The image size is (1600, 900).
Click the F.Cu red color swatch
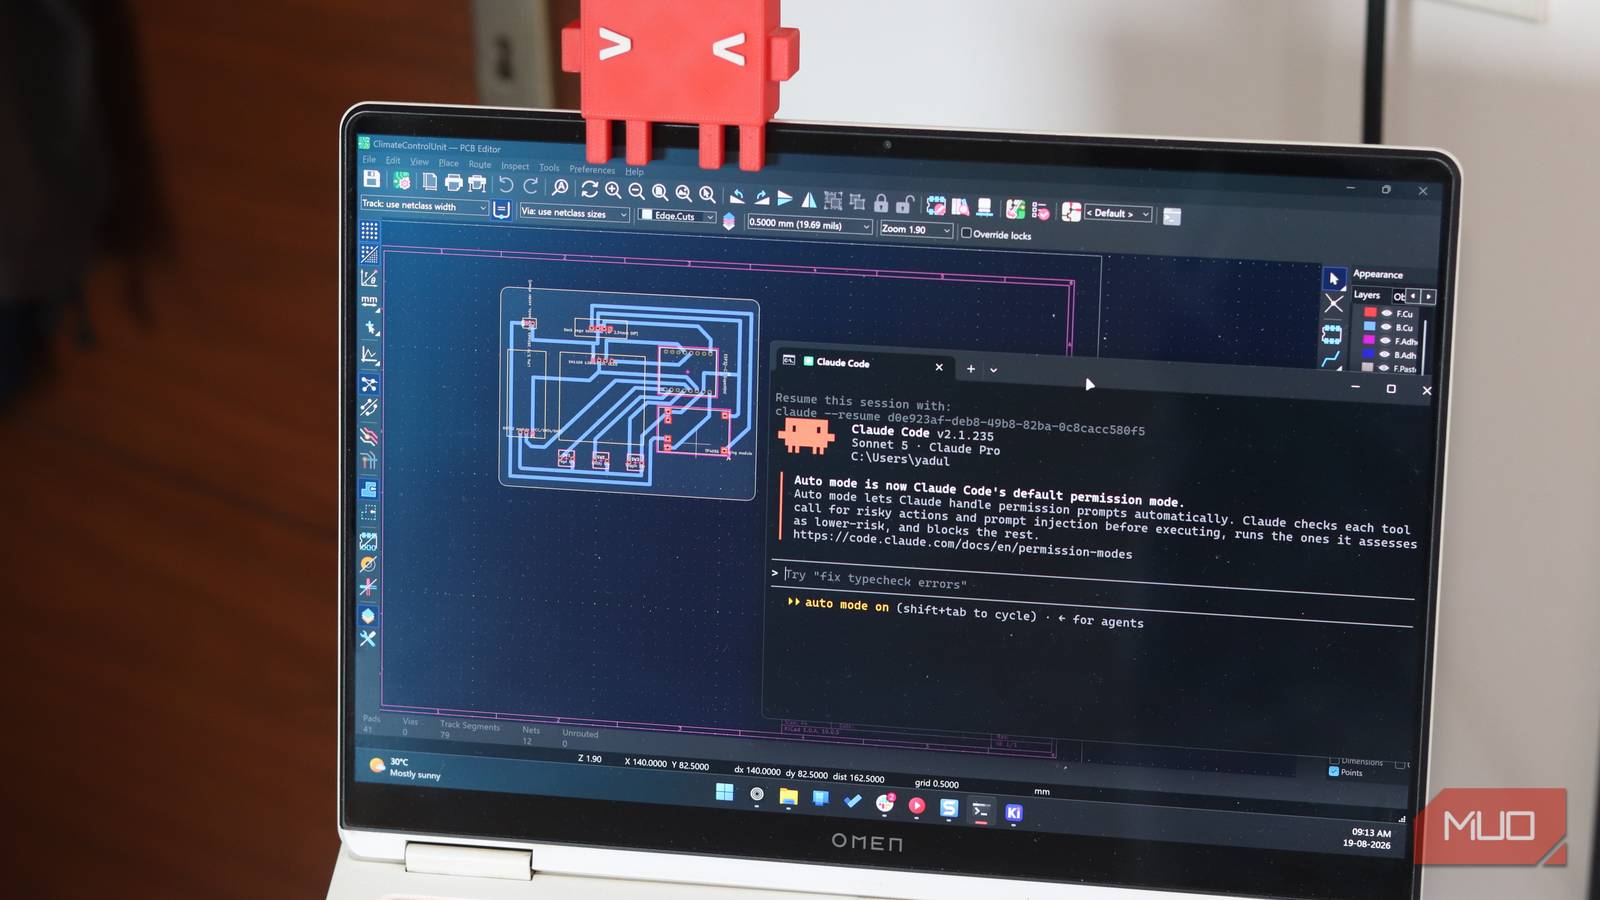click(x=1371, y=312)
